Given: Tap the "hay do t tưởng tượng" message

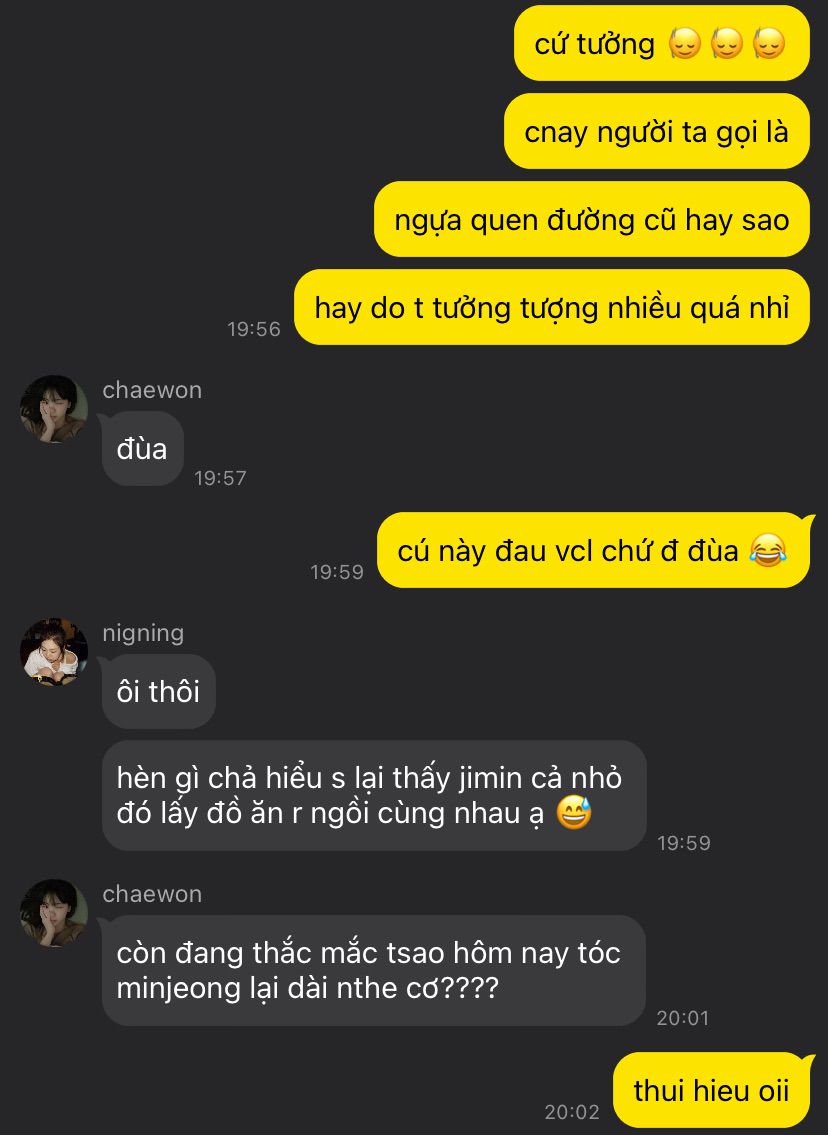Looking at the screenshot, I should click(552, 308).
